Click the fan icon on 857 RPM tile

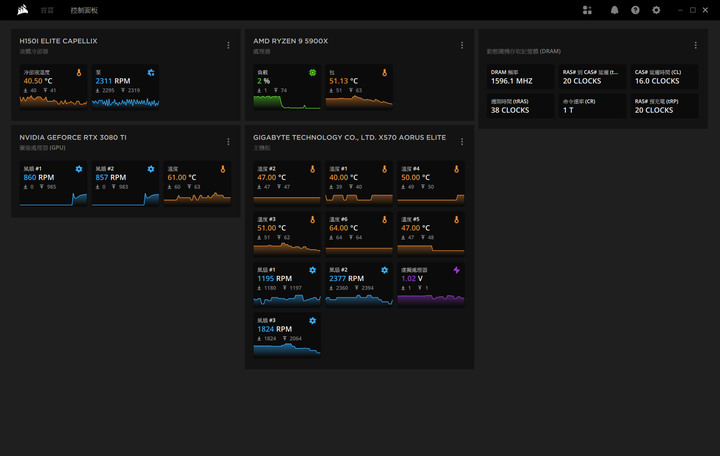[x=151, y=169]
